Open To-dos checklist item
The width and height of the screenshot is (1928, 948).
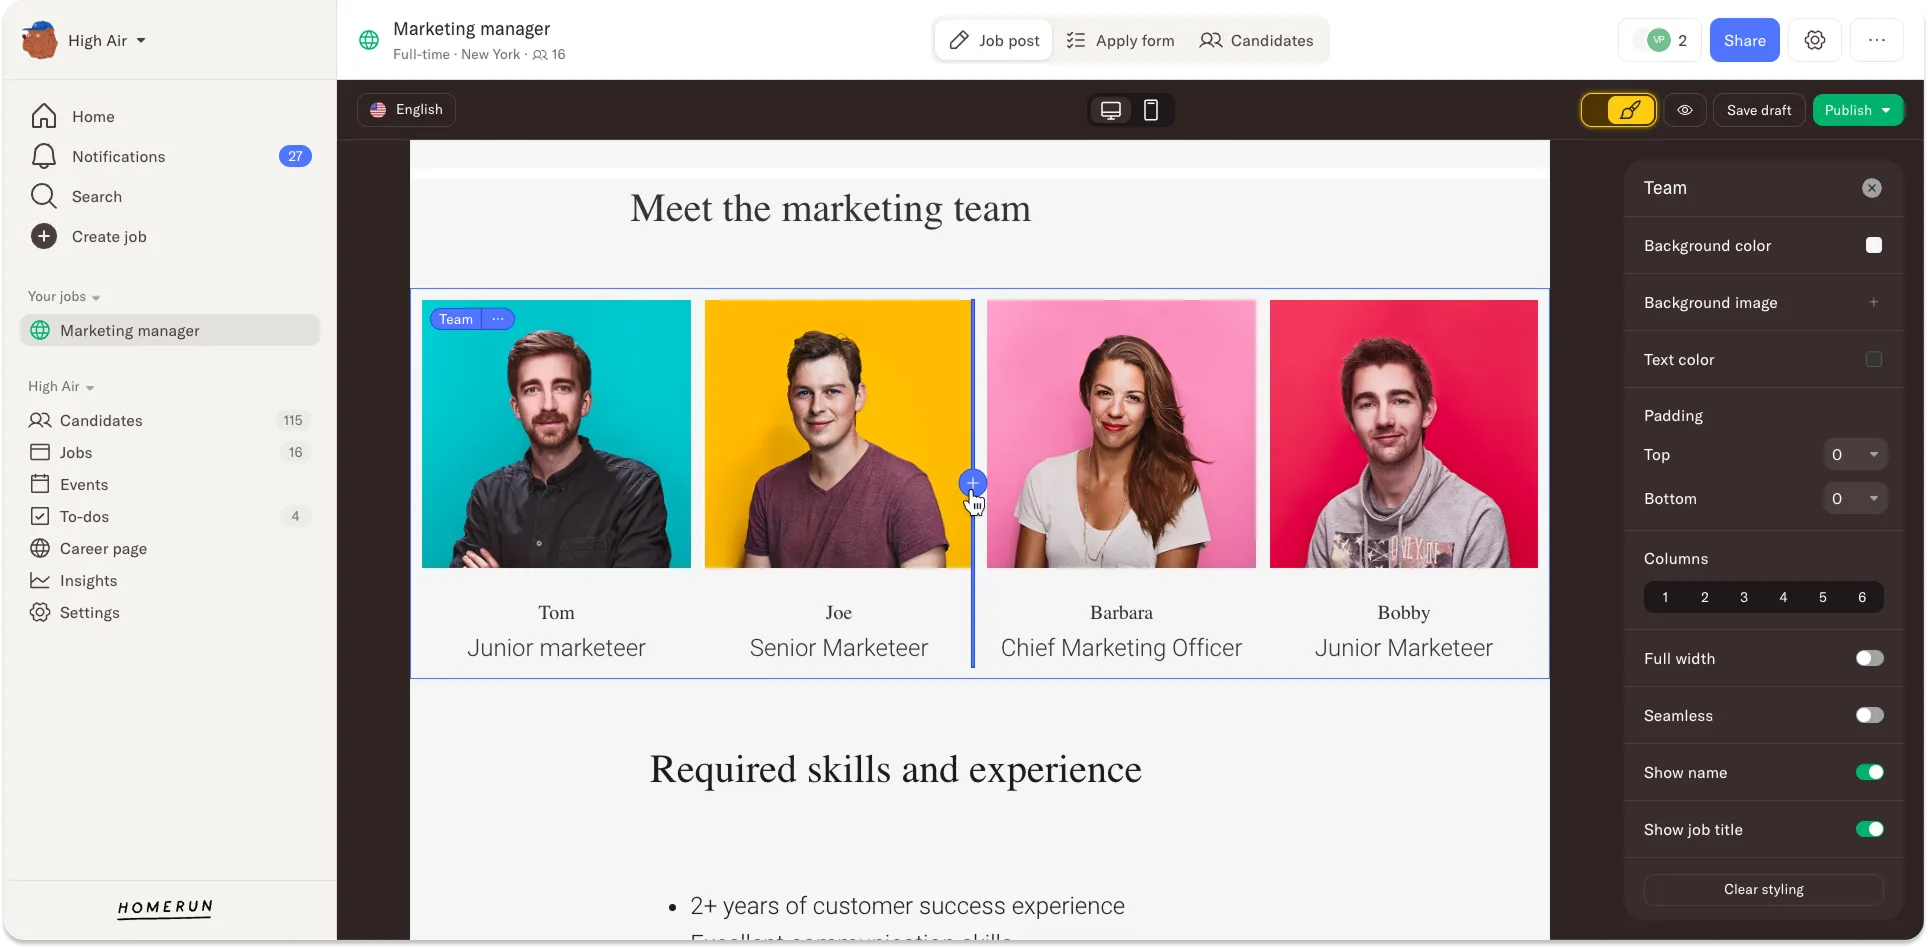point(84,516)
